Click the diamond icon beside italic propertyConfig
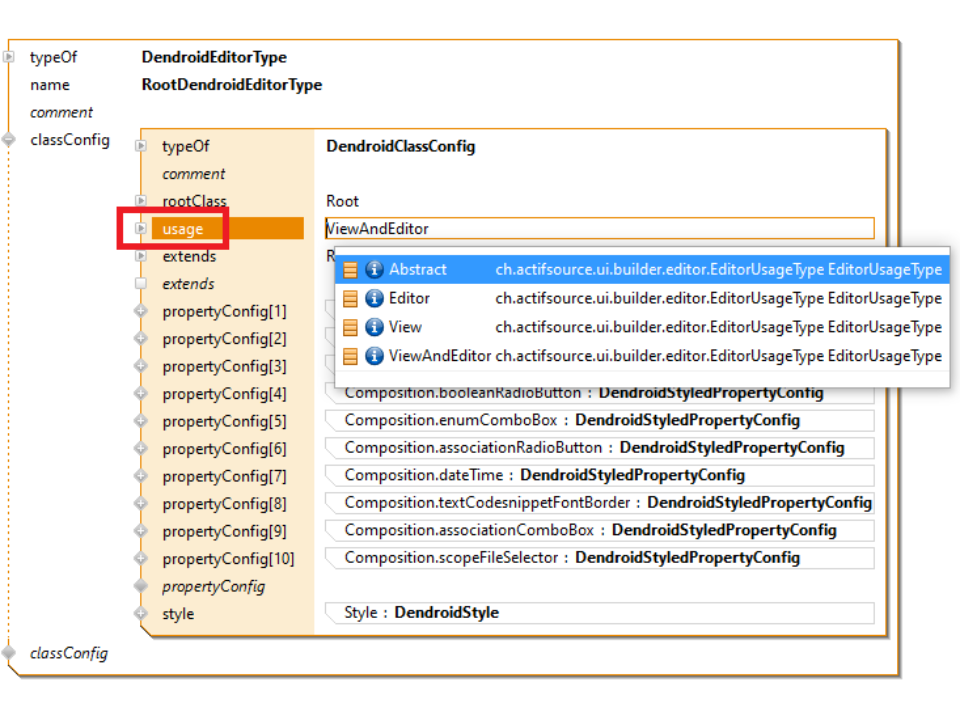This screenshot has height=720, width=960. pyautogui.click(x=141, y=586)
